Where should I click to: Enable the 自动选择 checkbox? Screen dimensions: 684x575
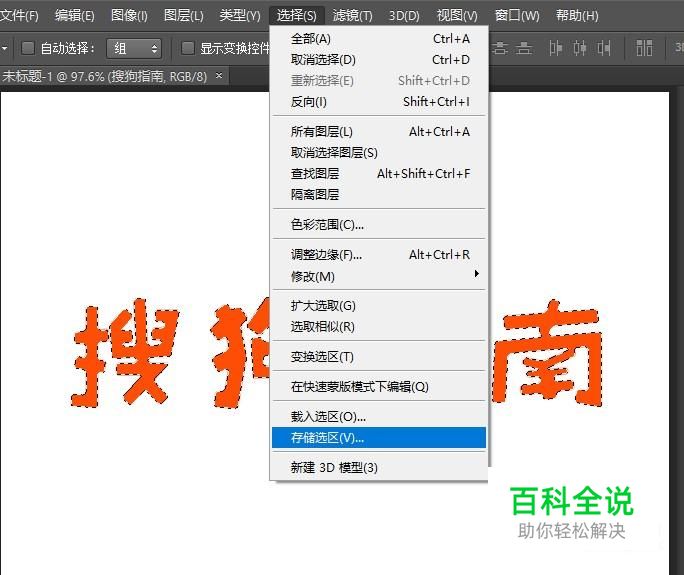click(28, 48)
